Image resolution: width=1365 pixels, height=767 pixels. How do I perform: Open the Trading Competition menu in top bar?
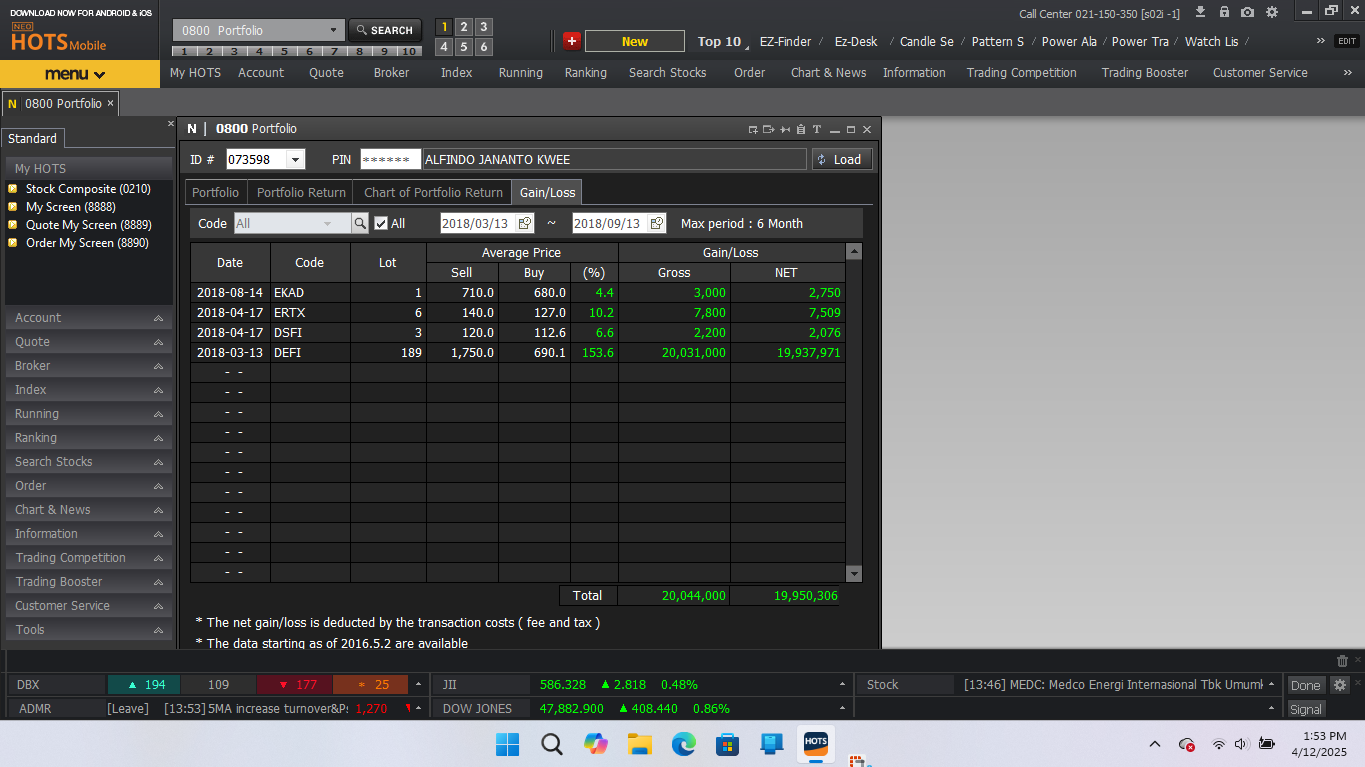tap(1021, 73)
